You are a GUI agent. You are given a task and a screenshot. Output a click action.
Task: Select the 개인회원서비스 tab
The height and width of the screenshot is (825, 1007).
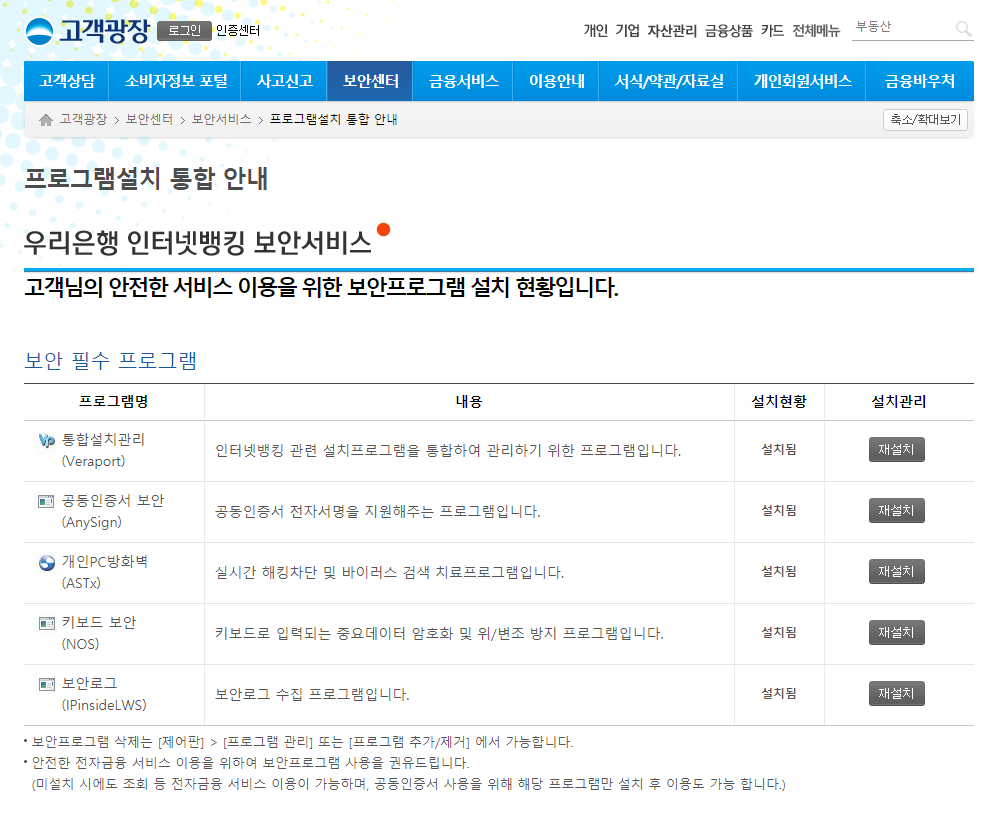(x=802, y=81)
